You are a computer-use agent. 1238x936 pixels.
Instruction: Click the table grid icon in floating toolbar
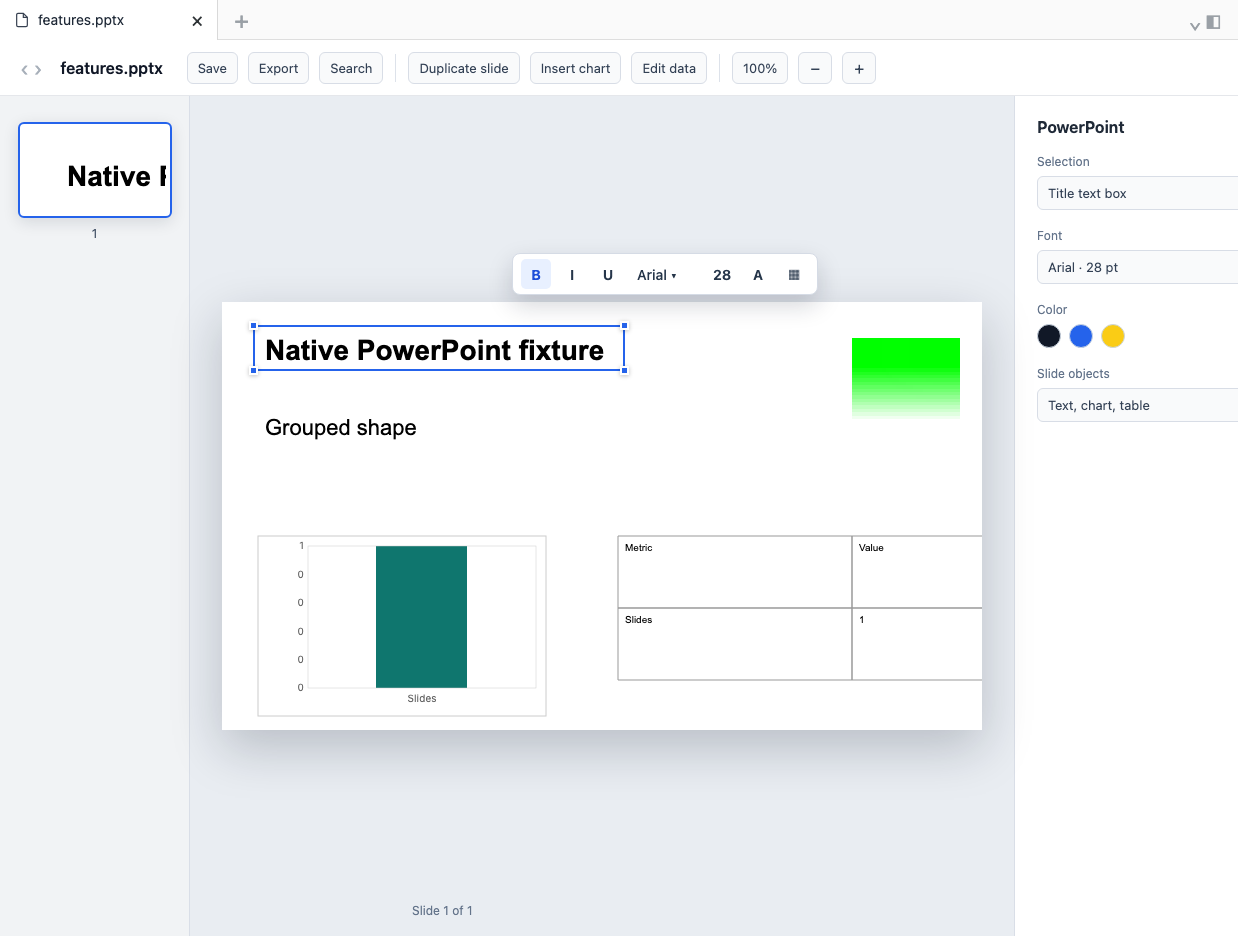coord(794,275)
